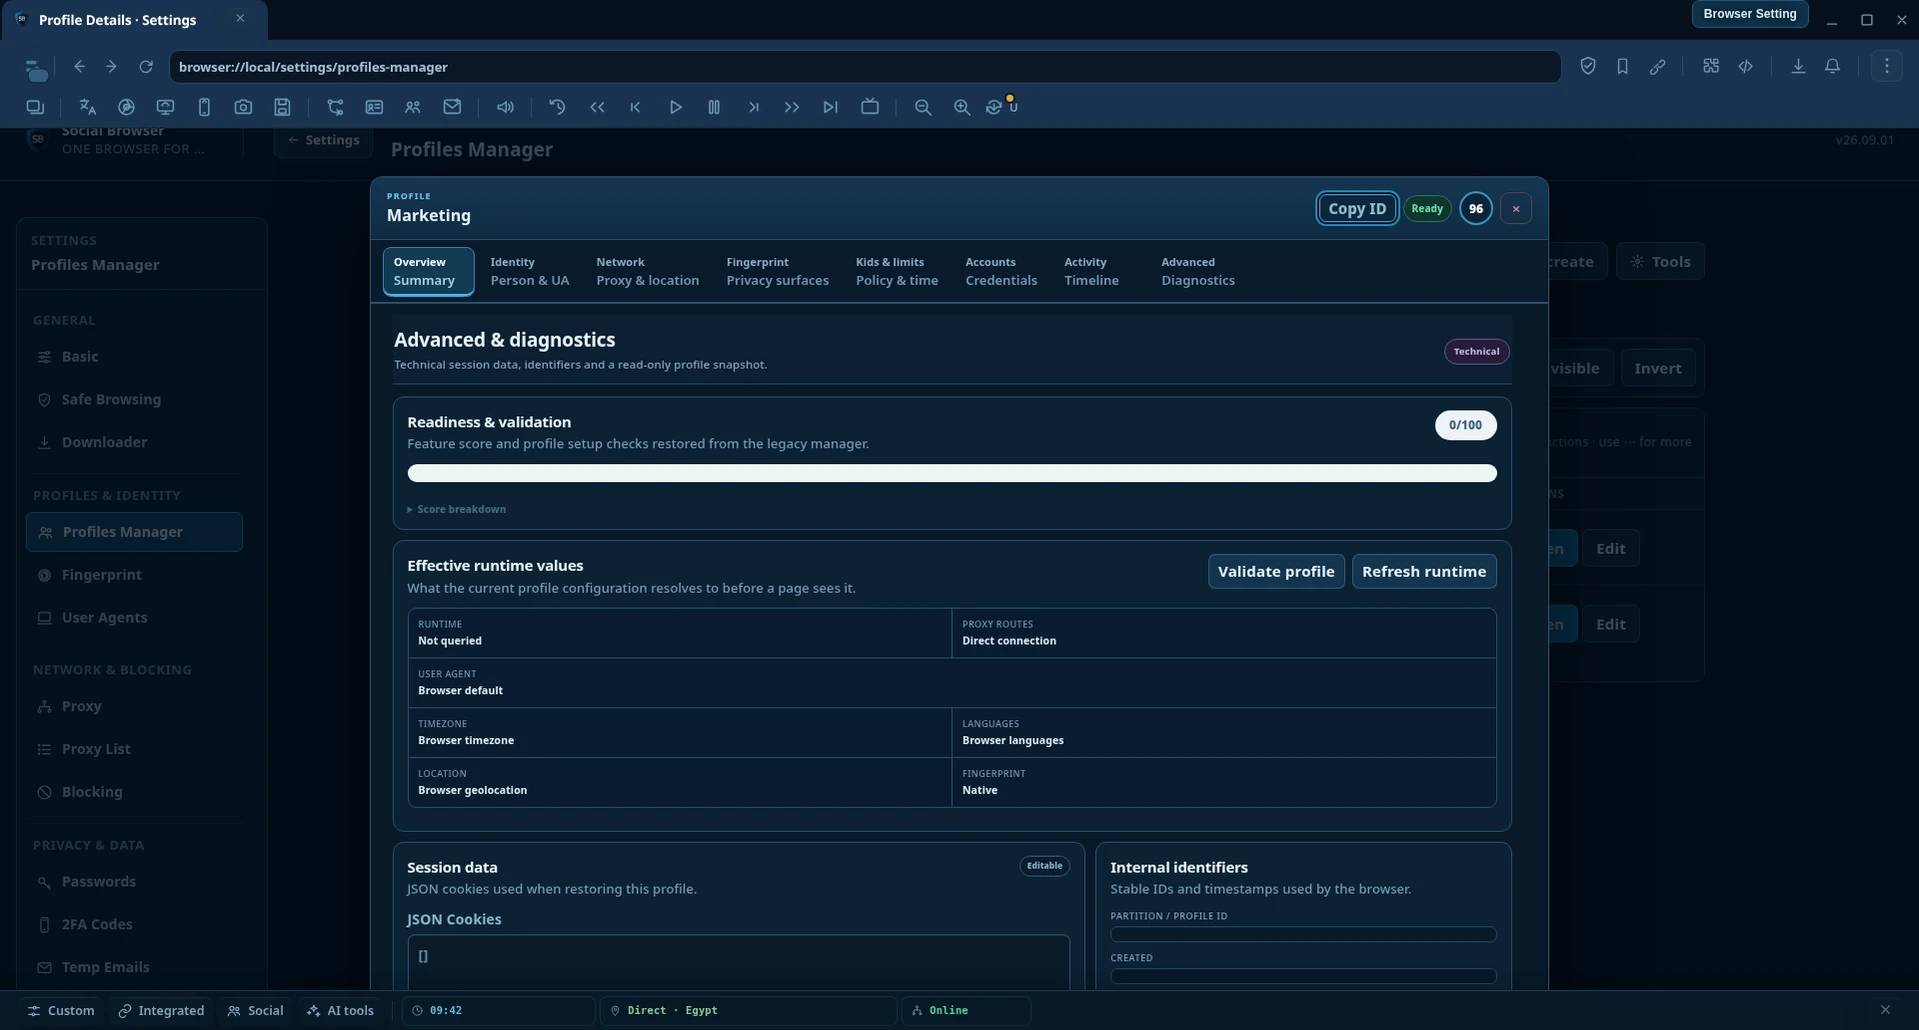Click the zoom in magnifier icon

pyautogui.click(x=961, y=107)
